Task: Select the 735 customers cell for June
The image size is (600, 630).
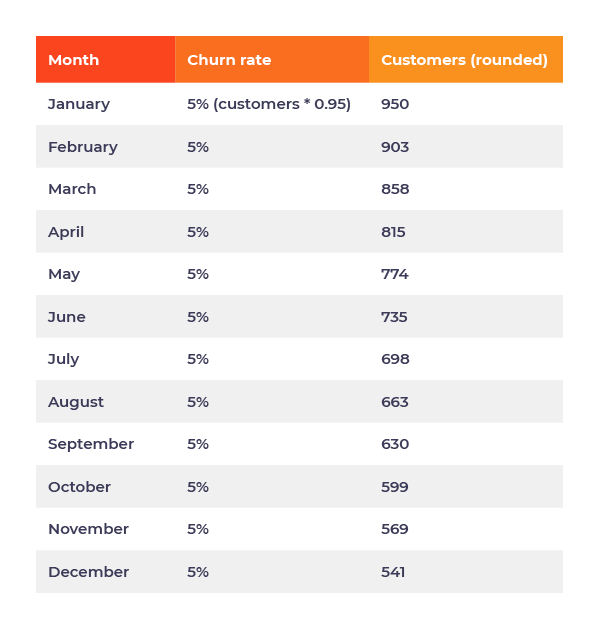Action: [394, 317]
